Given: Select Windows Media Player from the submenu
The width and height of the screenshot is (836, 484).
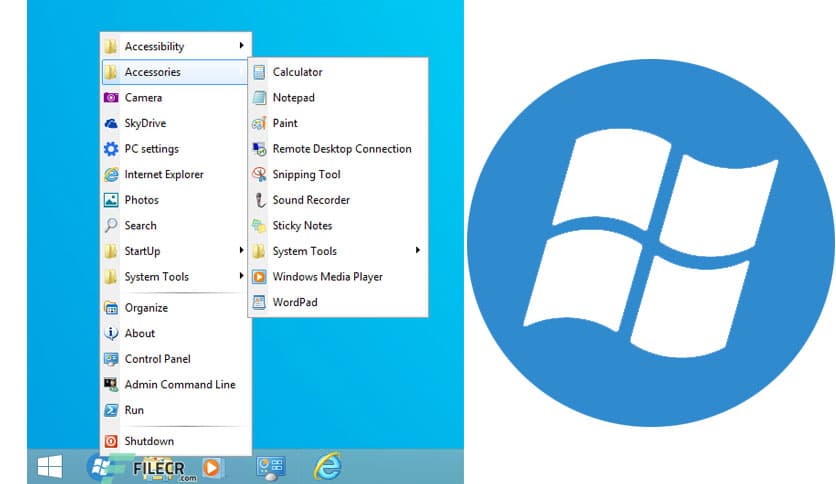Looking at the screenshot, I should pos(327,277).
